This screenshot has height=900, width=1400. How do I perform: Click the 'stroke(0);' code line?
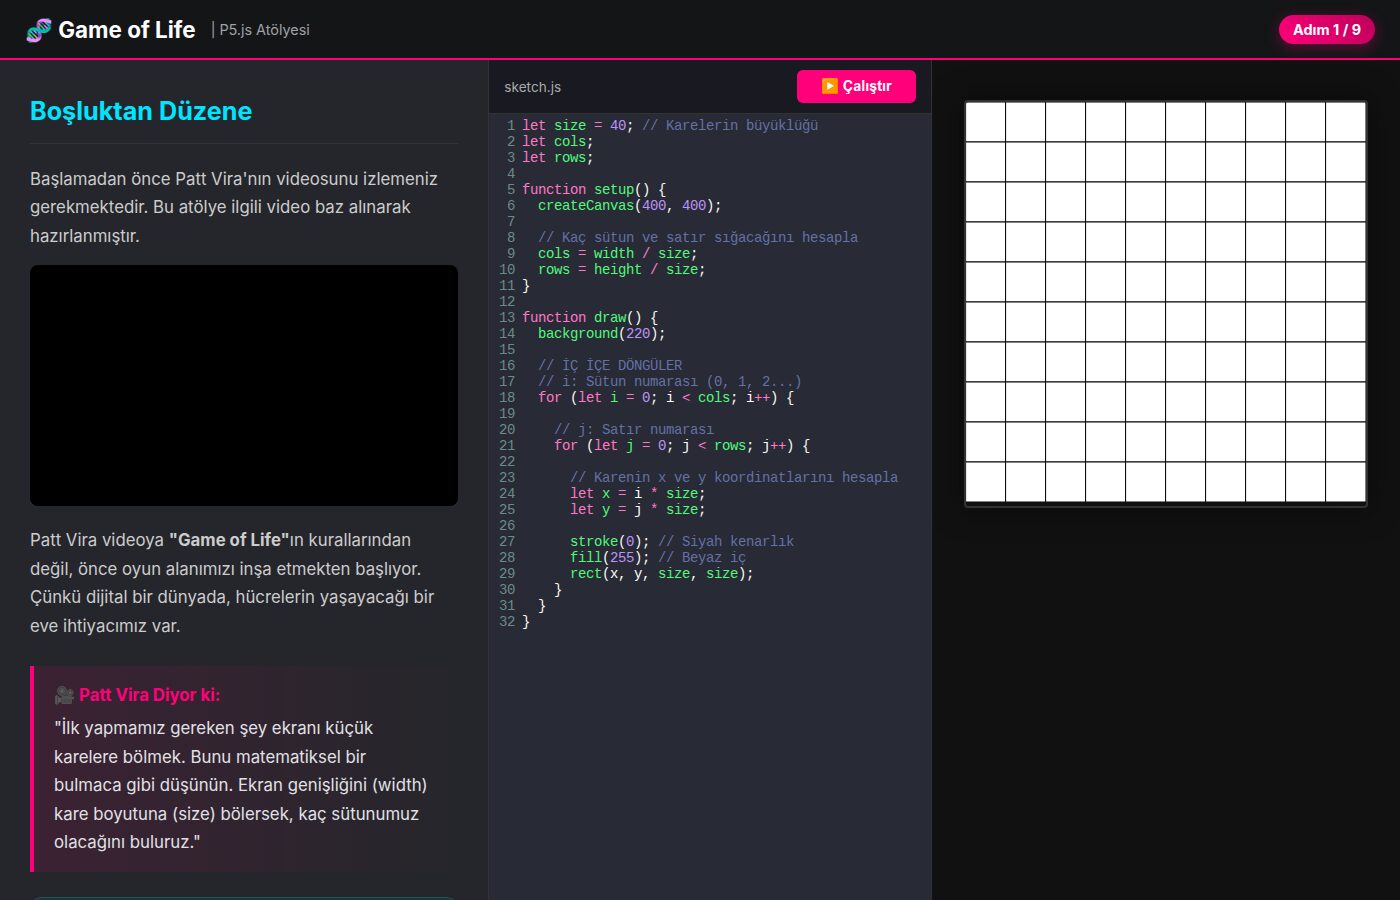tap(610, 541)
